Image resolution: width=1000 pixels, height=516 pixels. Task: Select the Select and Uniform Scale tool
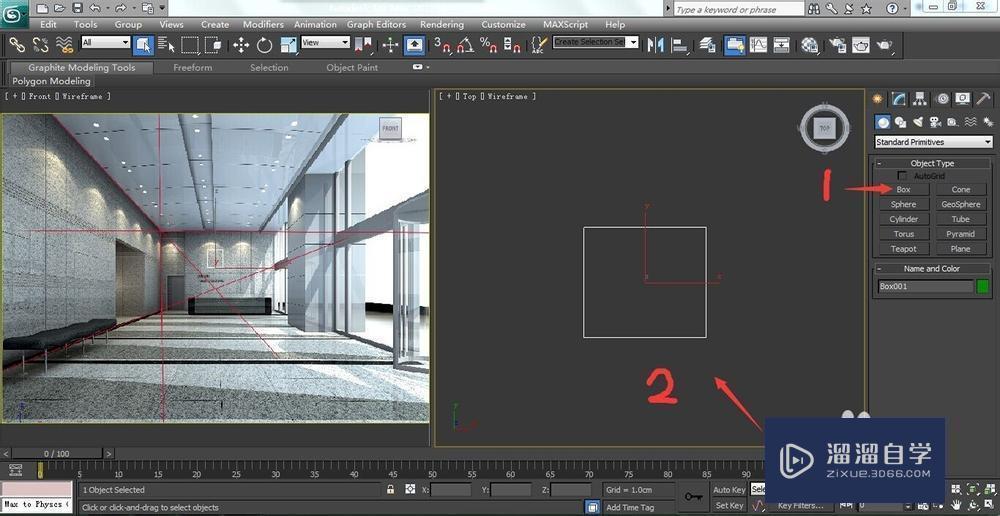pos(288,45)
